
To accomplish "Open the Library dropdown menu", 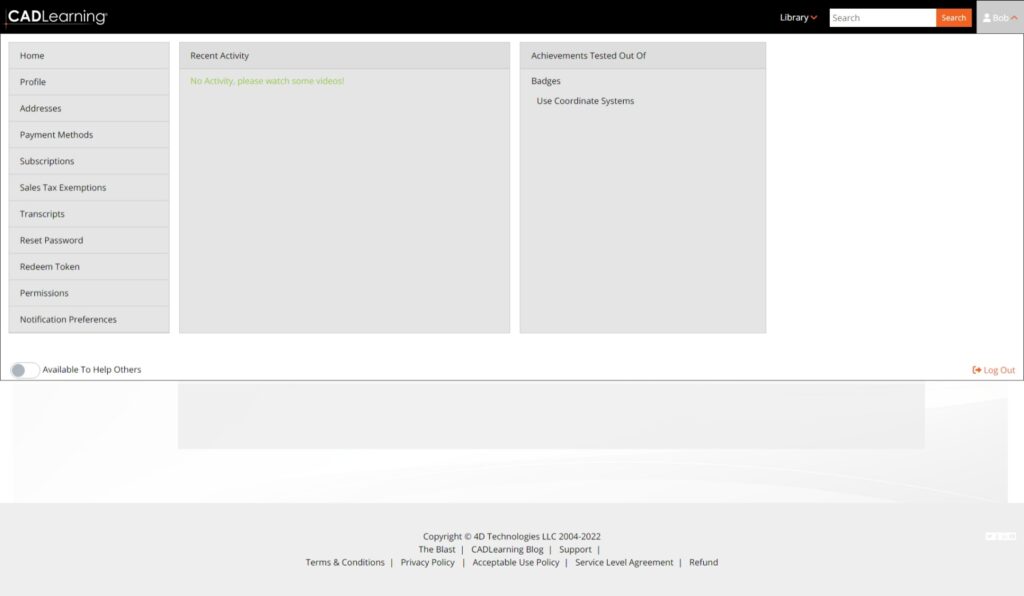I will pos(798,17).
